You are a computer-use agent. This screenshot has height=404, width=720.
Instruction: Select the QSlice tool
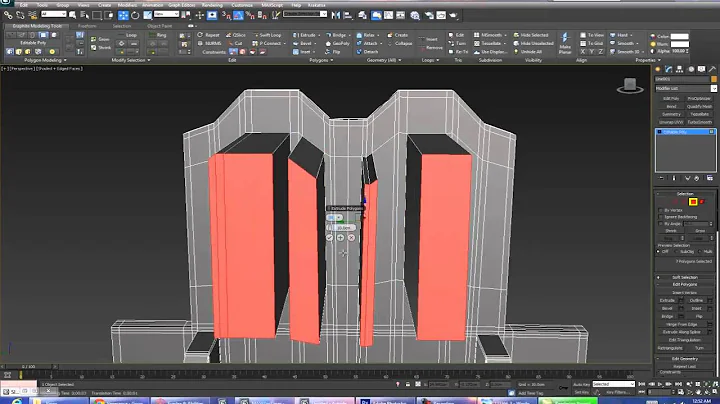point(236,35)
